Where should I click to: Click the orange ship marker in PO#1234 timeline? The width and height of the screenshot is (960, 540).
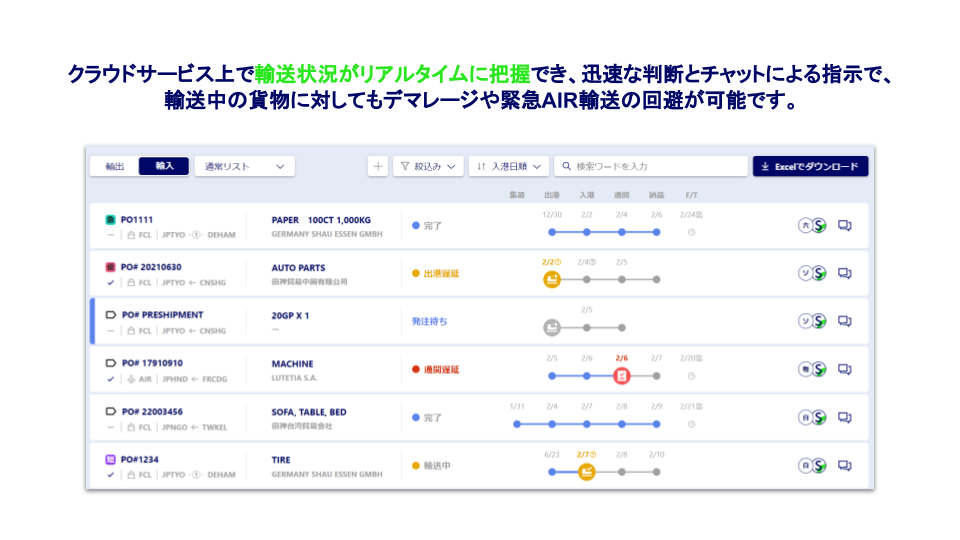[x=587, y=472]
